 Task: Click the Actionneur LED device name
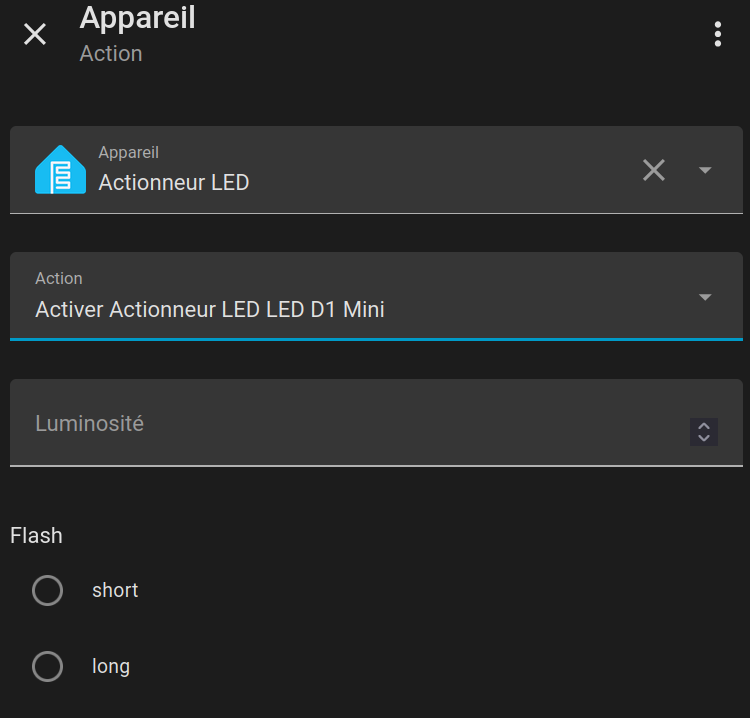click(174, 182)
